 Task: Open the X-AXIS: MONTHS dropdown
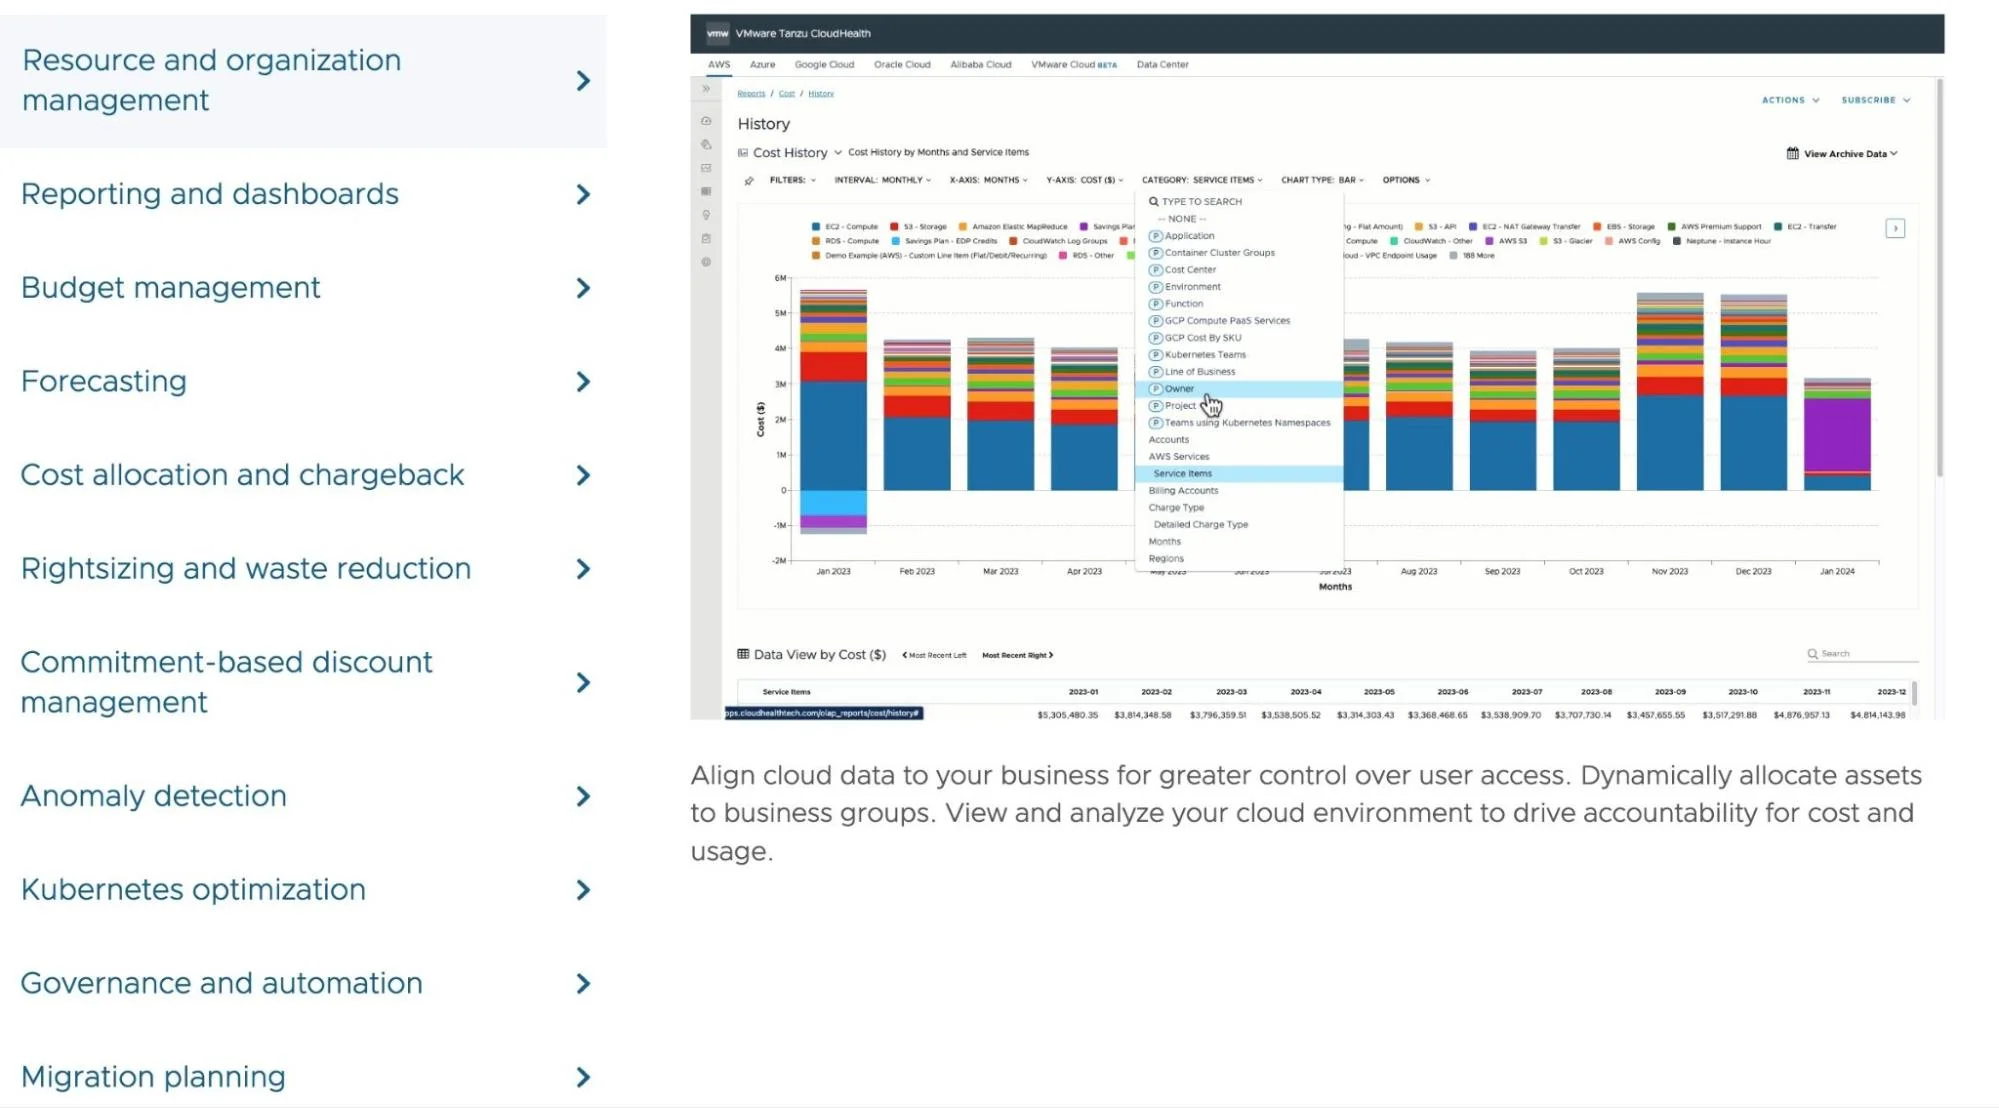pos(989,180)
